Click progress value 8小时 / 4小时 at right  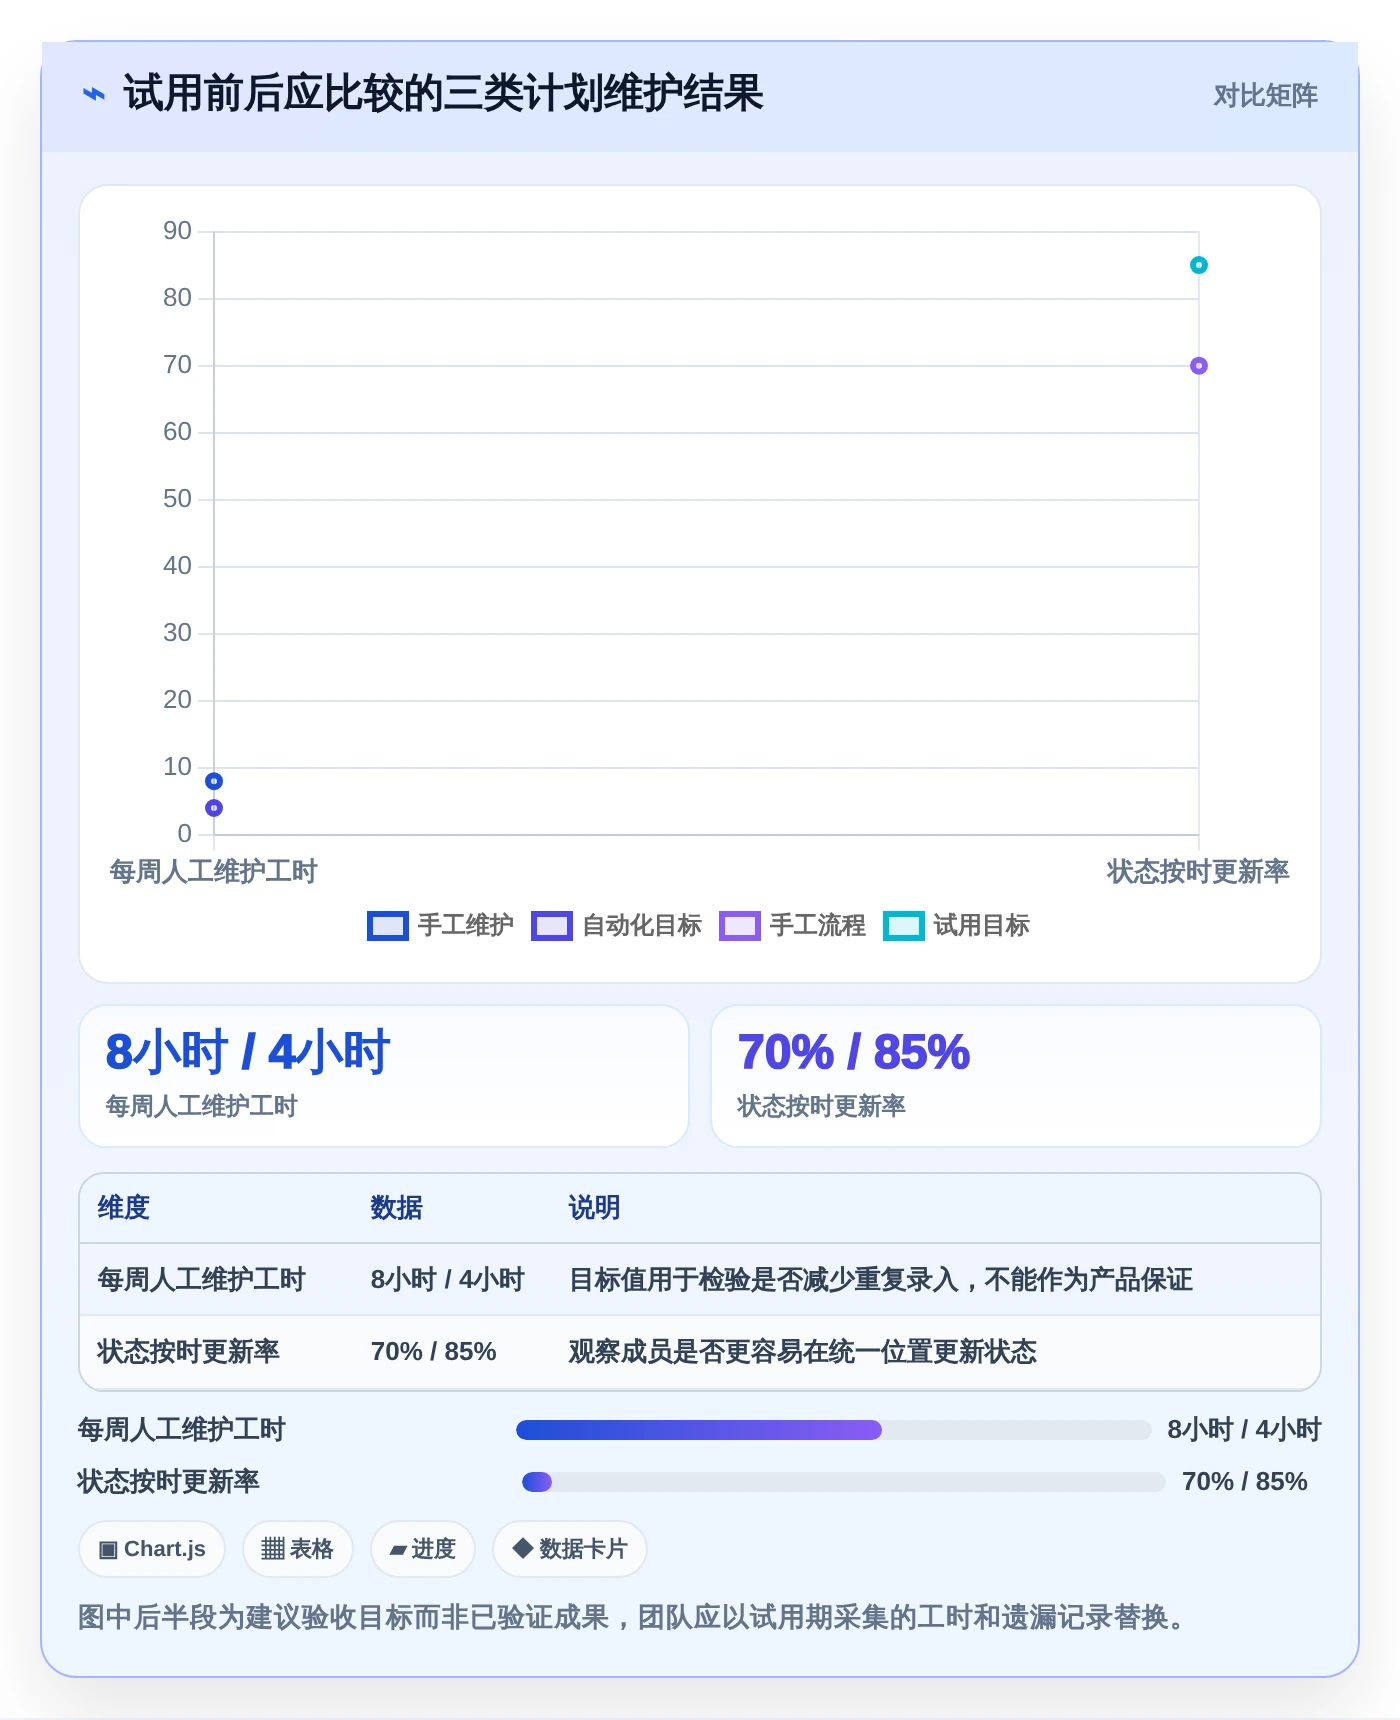1244,1430
